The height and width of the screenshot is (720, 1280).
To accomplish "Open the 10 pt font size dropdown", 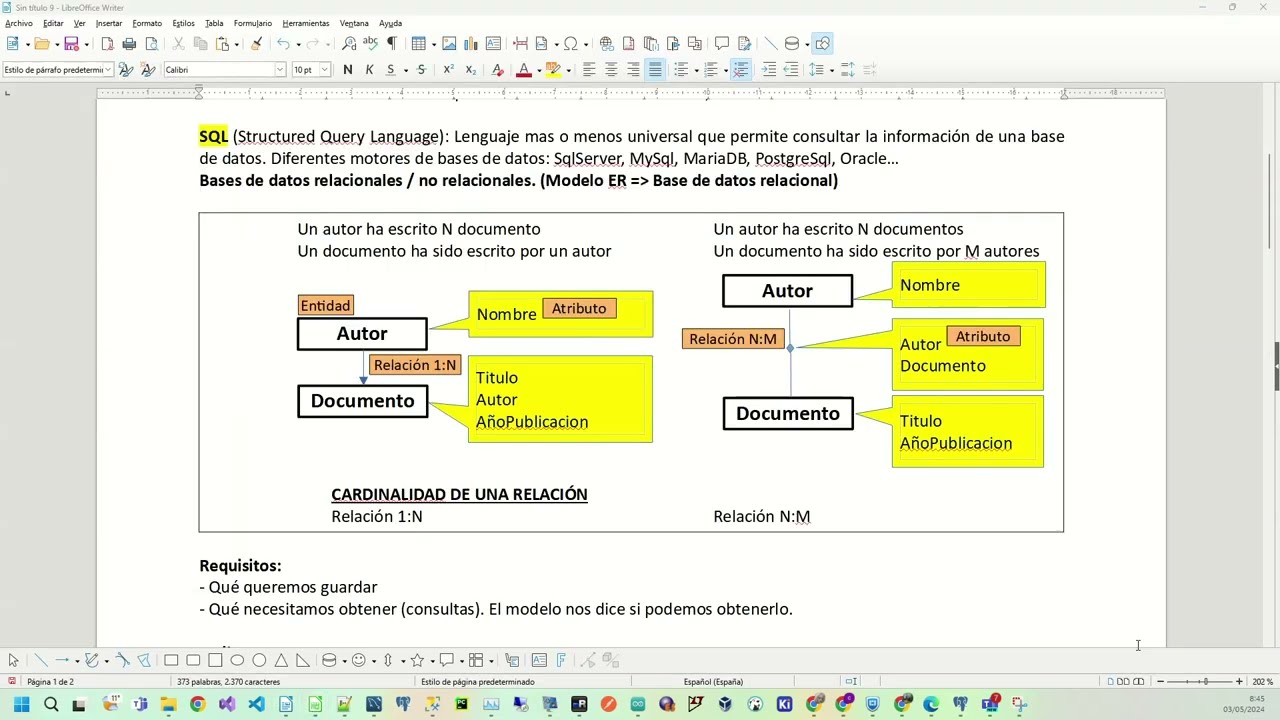I will (325, 70).
